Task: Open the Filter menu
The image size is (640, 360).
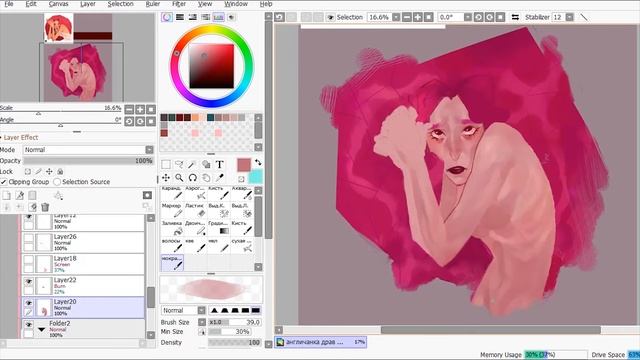Action: pos(179,4)
